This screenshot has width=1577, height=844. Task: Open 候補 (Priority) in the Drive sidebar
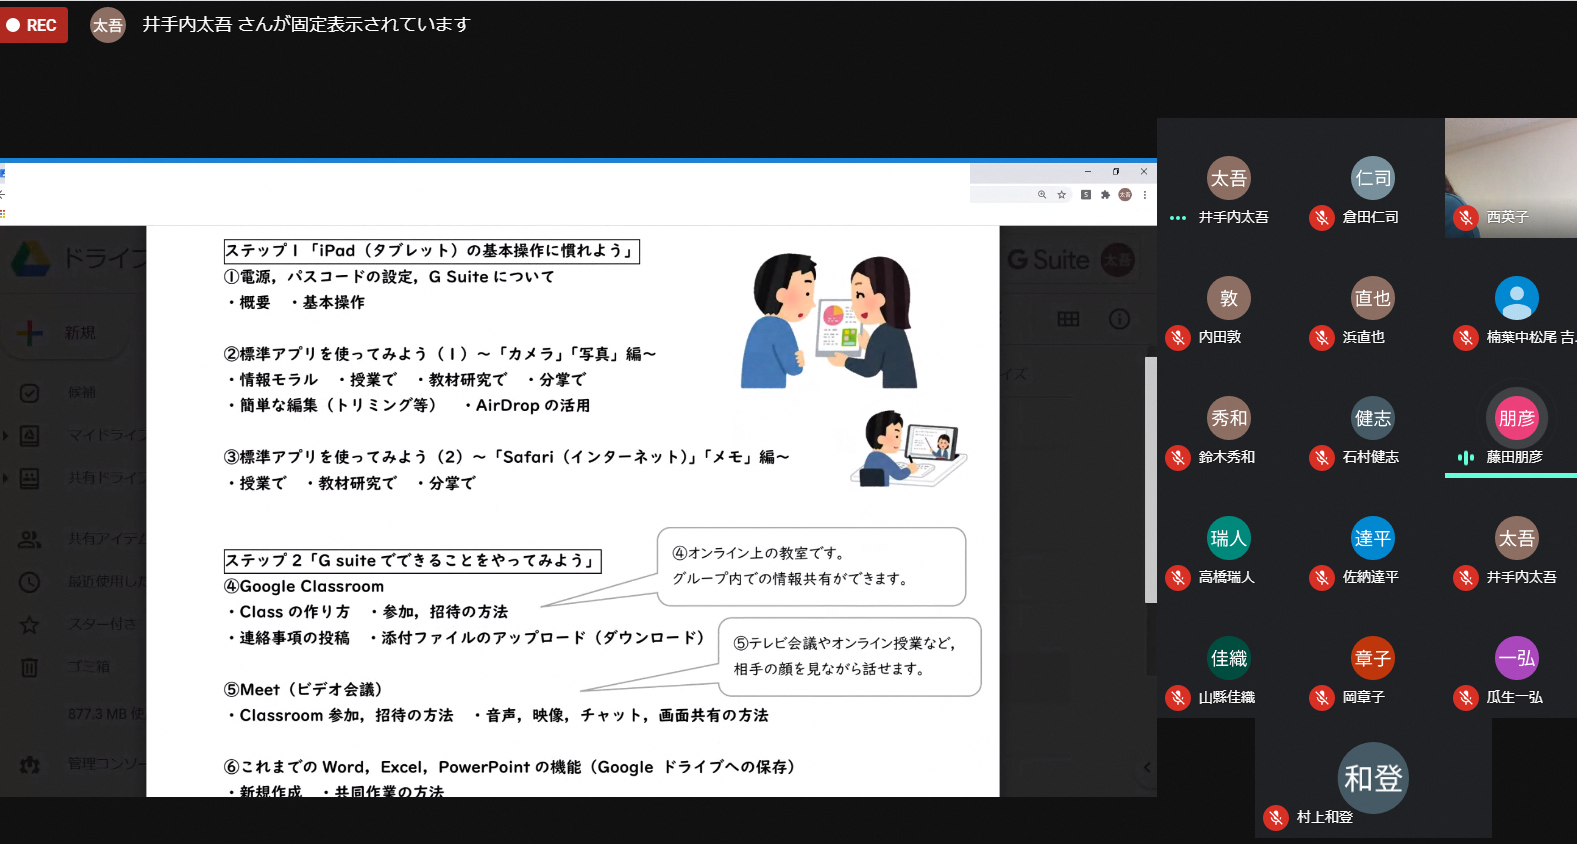[82, 393]
